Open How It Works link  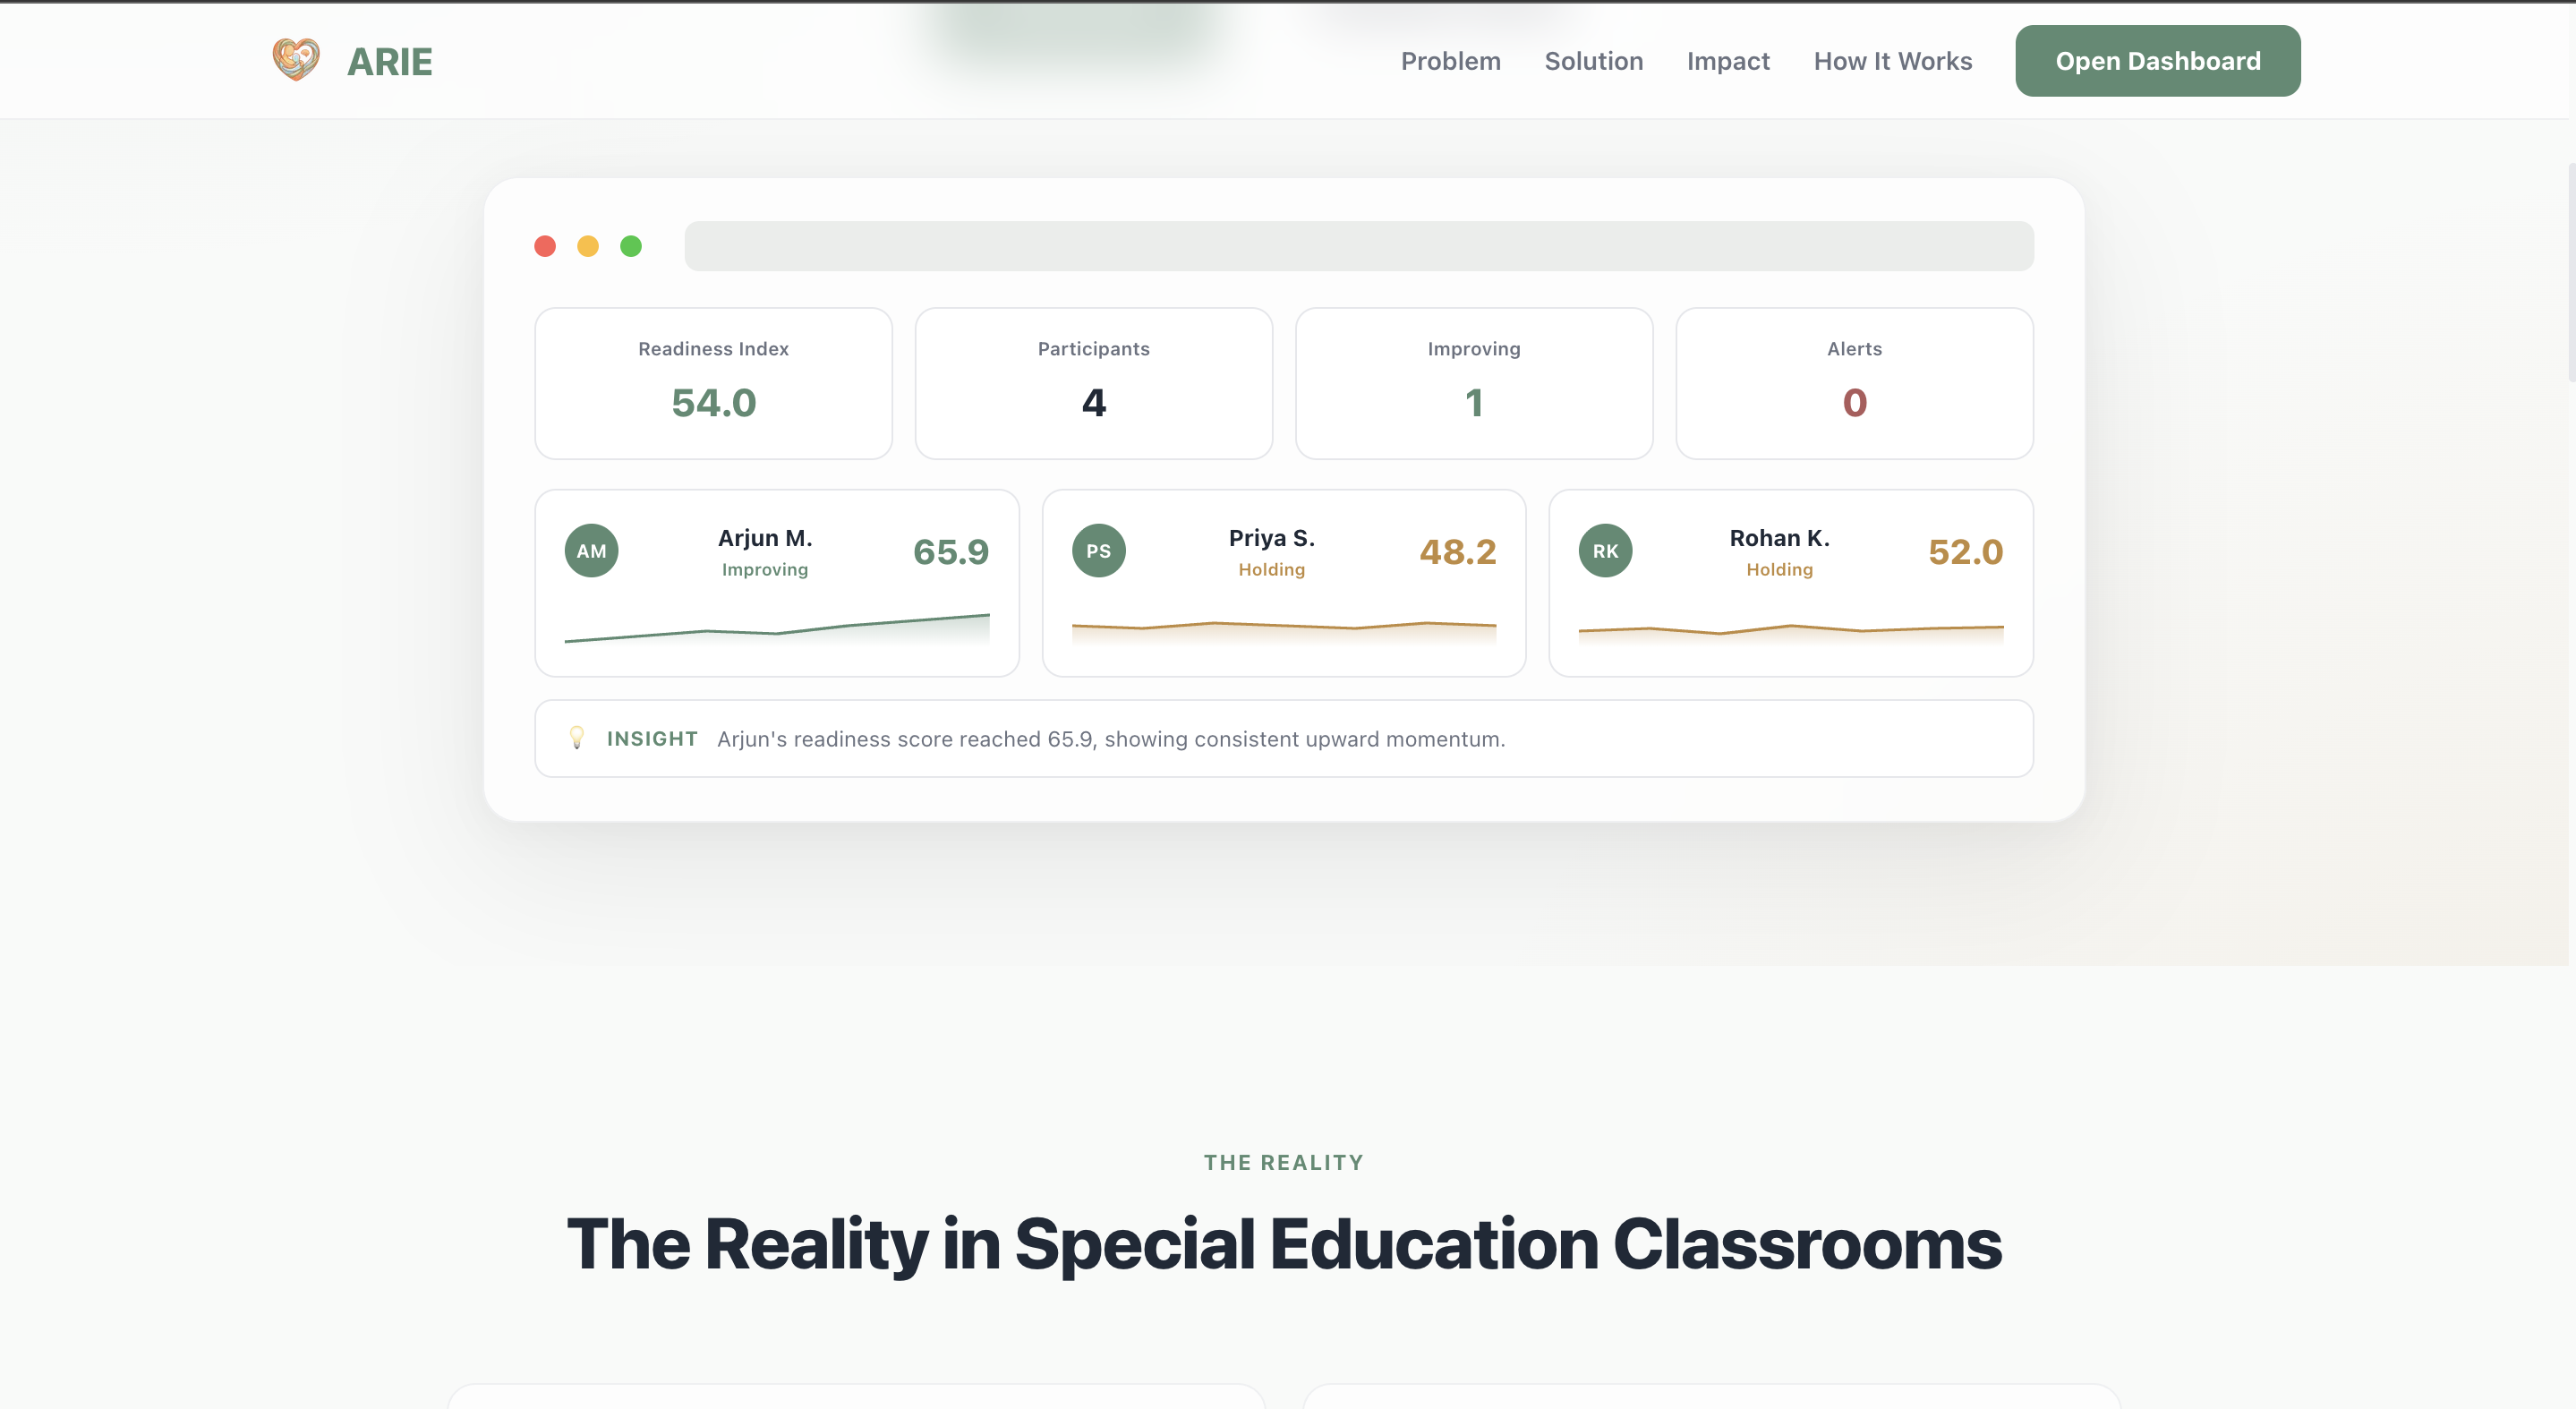click(1892, 61)
